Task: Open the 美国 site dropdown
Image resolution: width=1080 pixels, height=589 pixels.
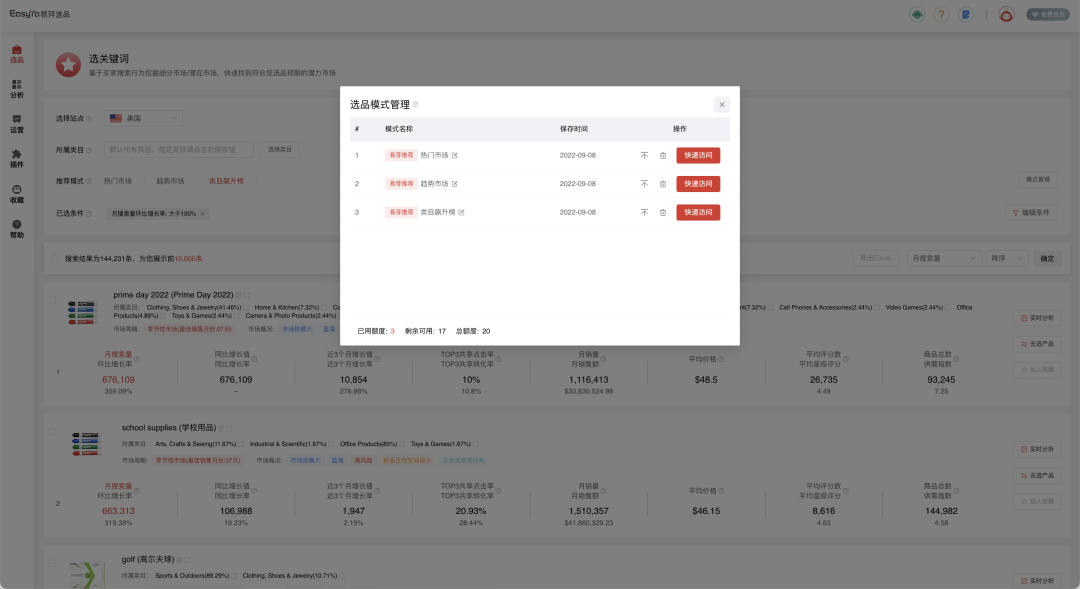Action: click(x=143, y=118)
